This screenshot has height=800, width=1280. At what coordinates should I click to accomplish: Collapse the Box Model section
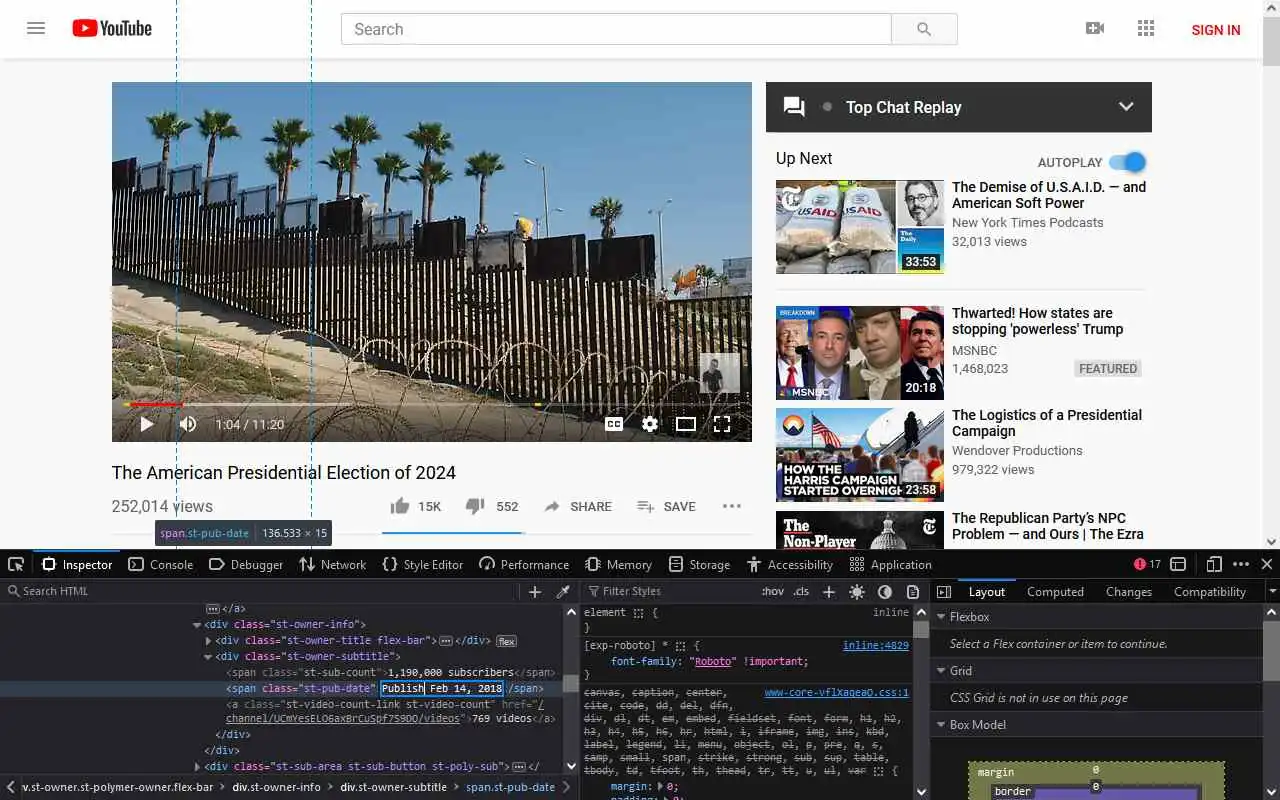(x=941, y=725)
